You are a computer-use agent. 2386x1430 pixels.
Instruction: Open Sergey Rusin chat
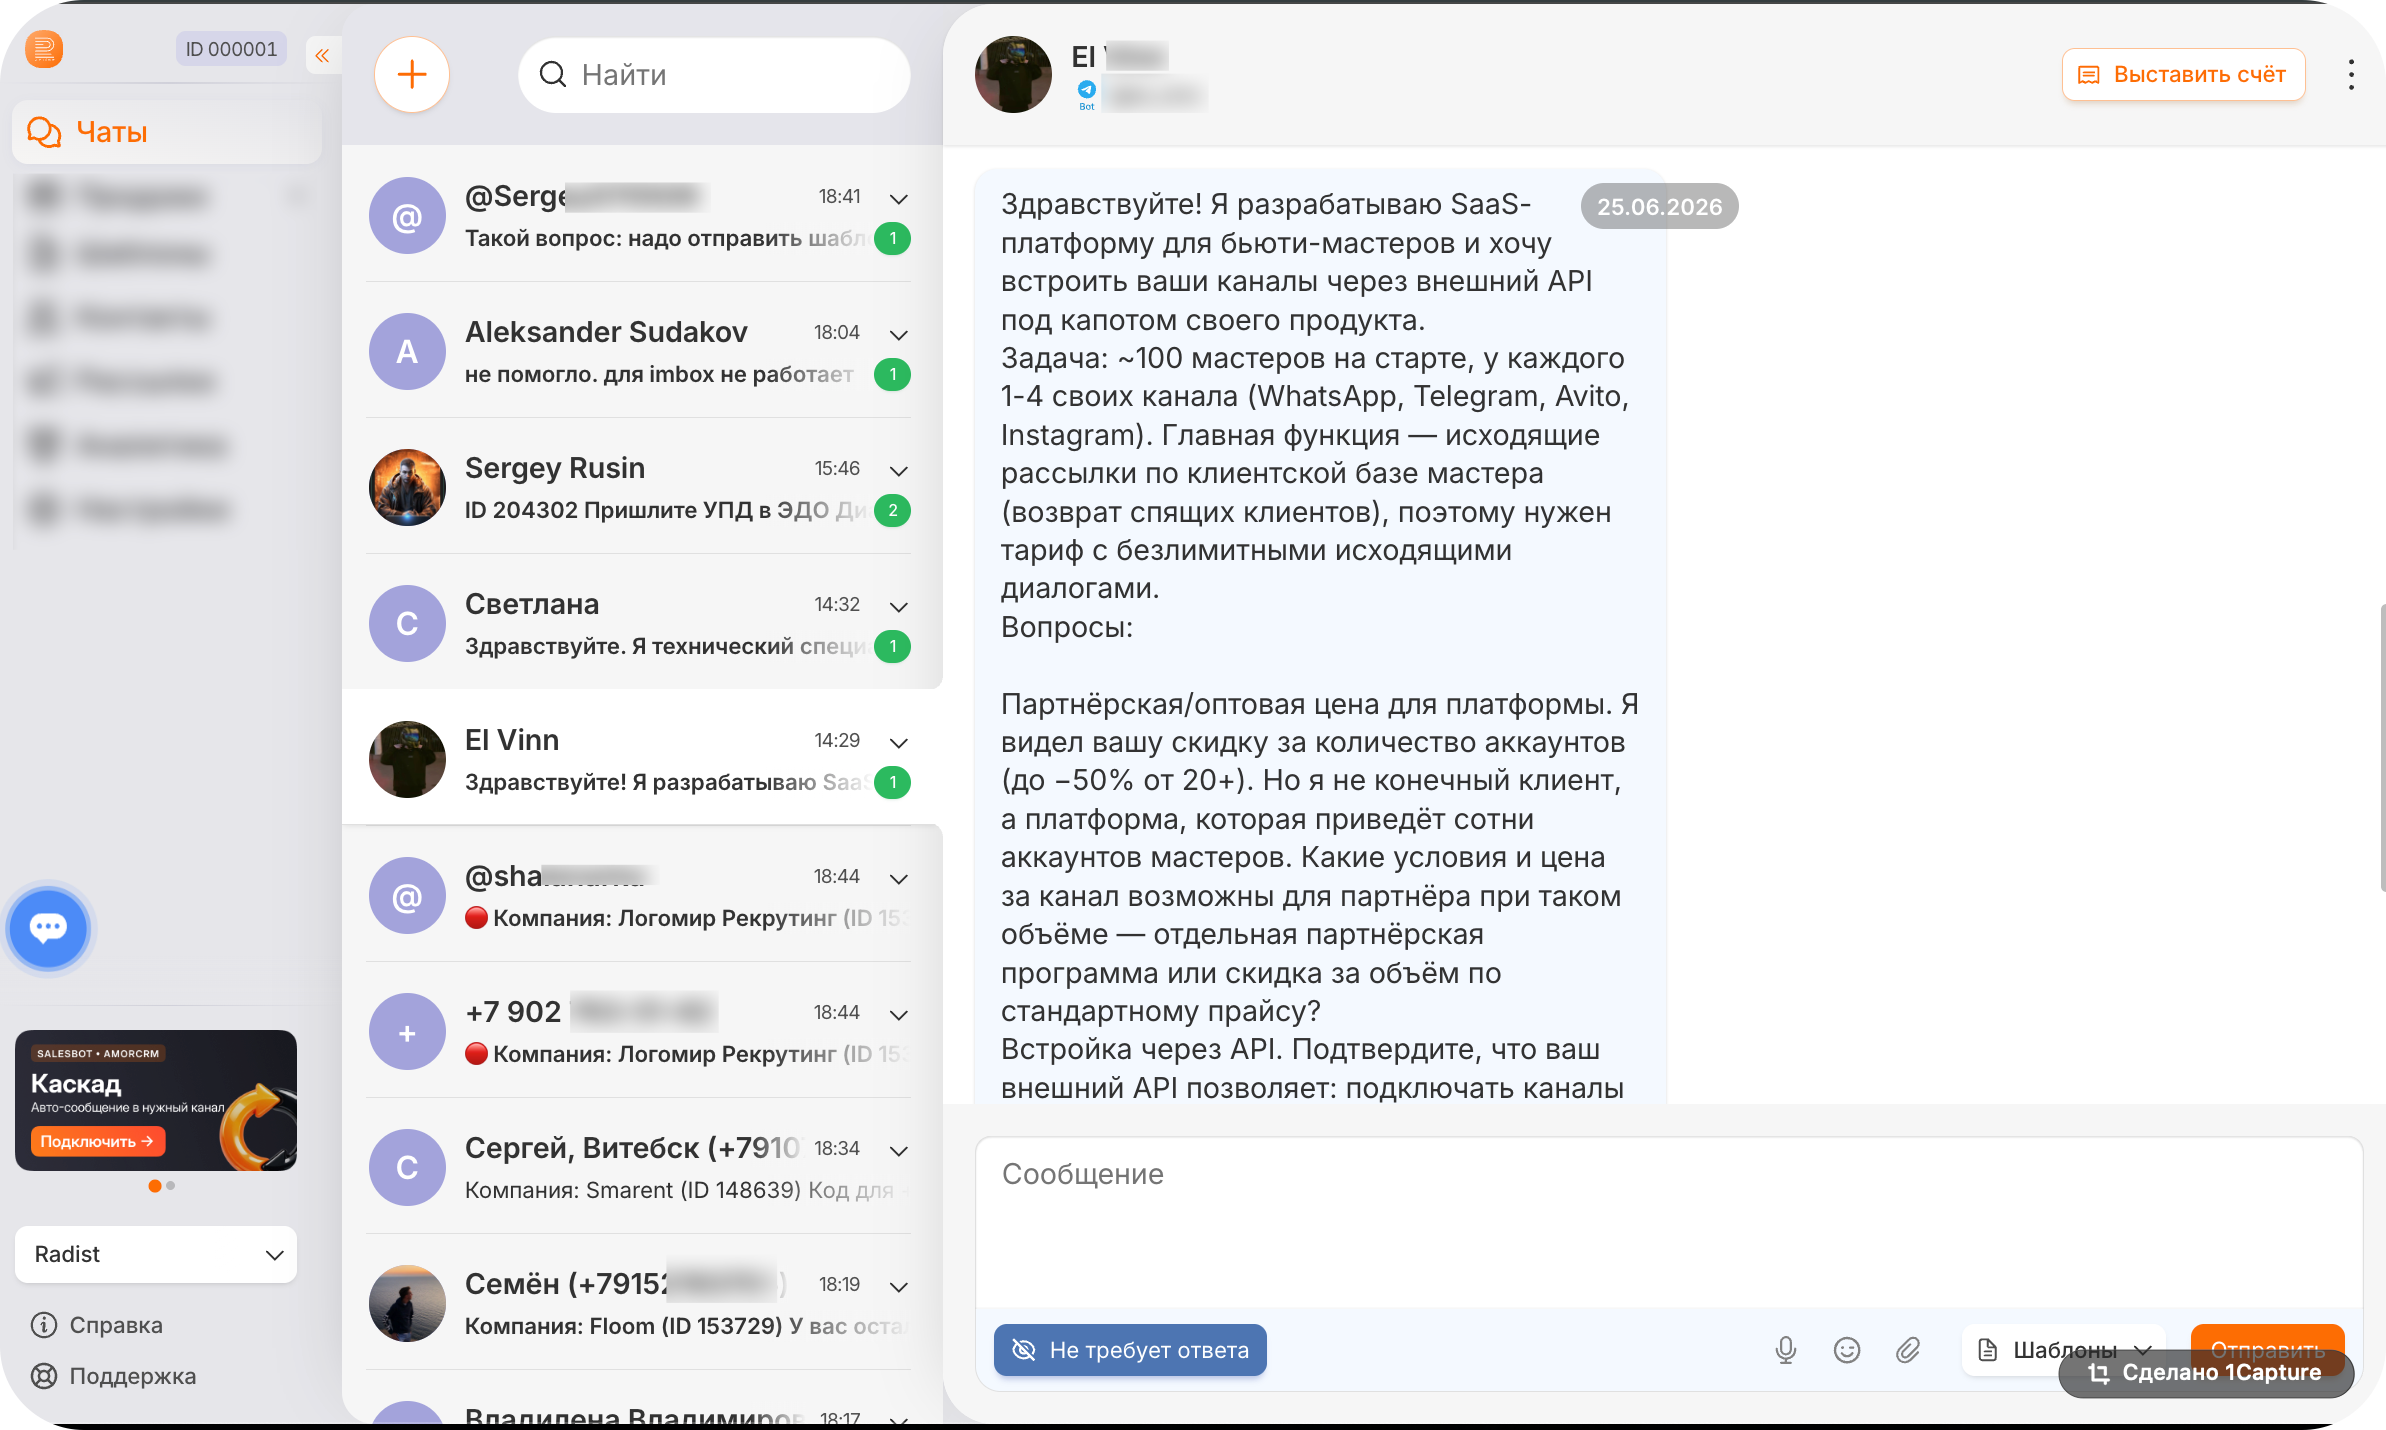coord(640,487)
